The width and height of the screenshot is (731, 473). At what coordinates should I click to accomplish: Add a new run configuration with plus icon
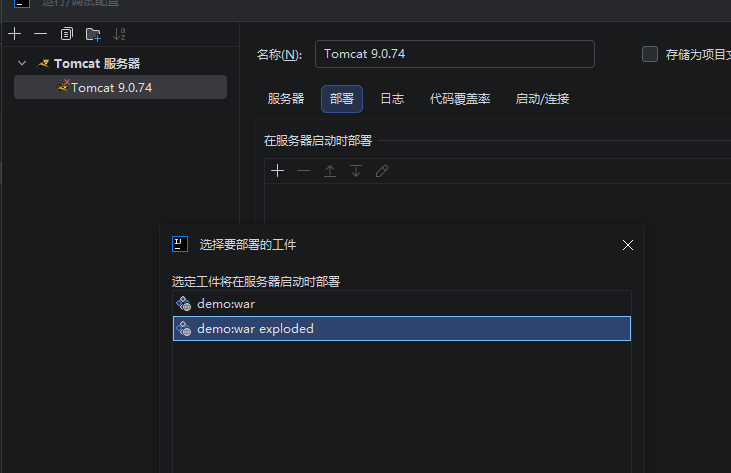point(14,34)
